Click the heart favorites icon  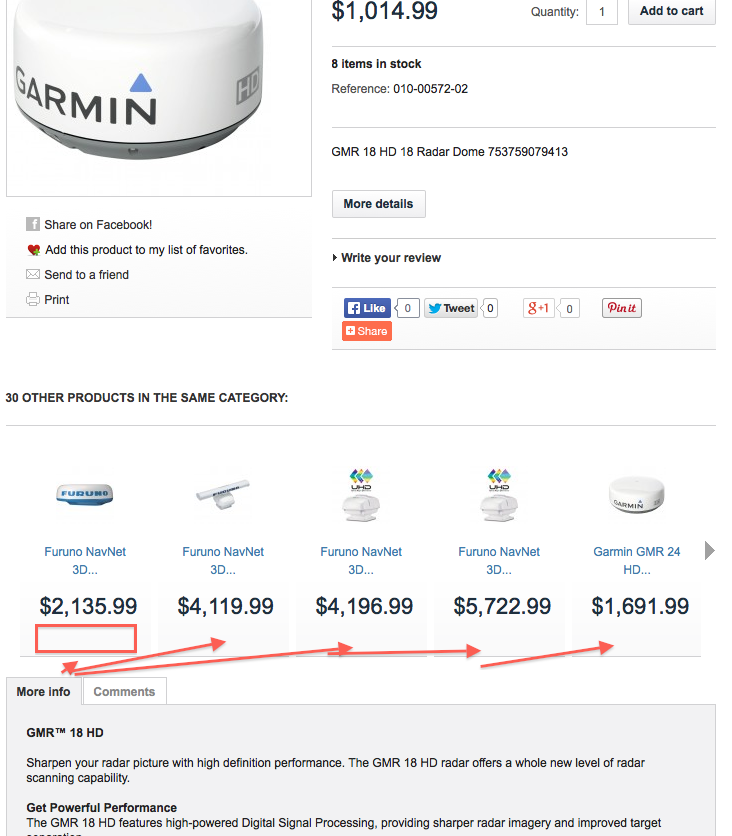coord(34,250)
